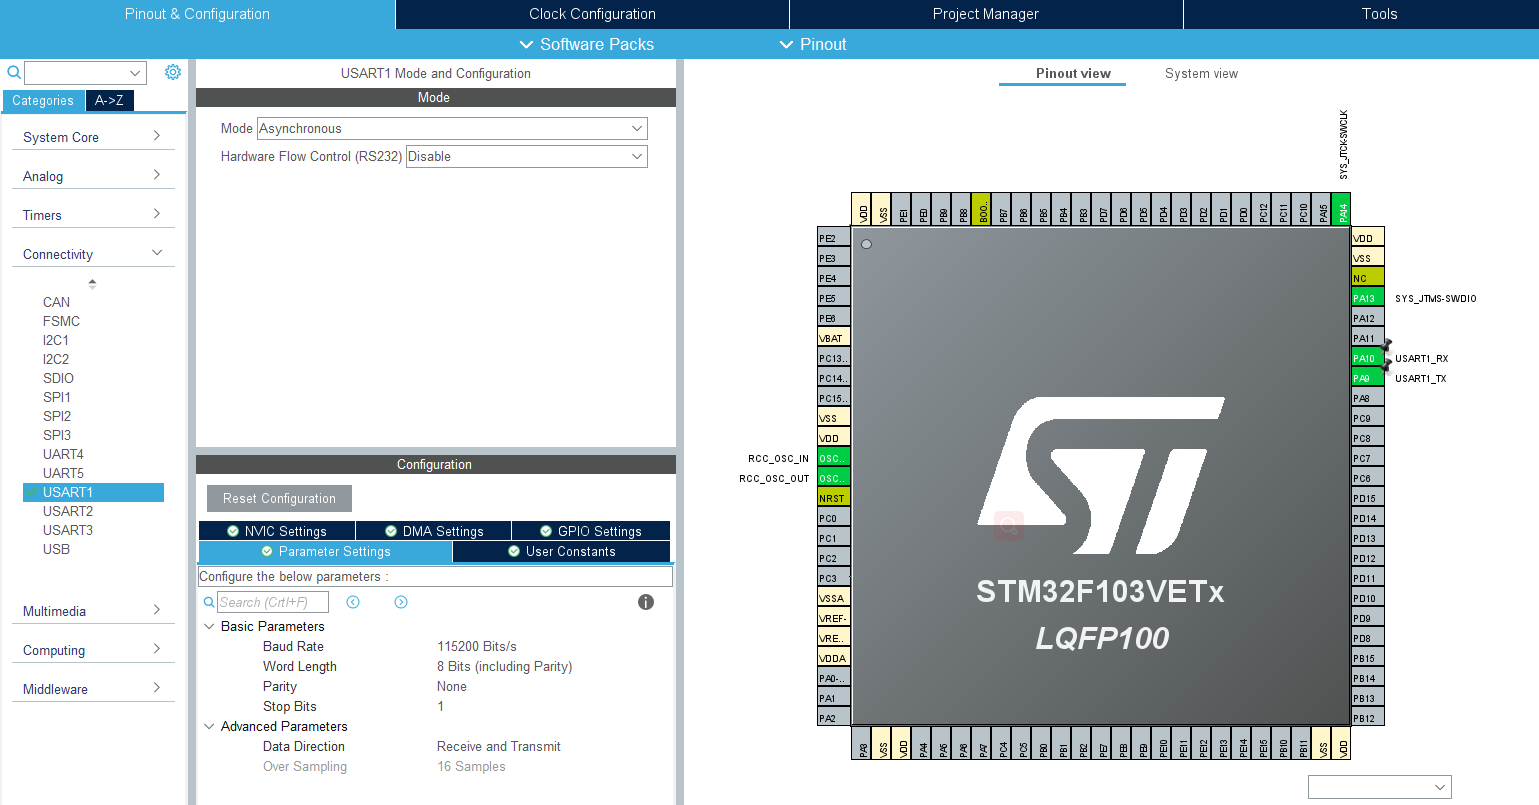The height and width of the screenshot is (805, 1539).
Task: Click Data Direction value Receive and Transmit
Action: click(x=499, y=746)
